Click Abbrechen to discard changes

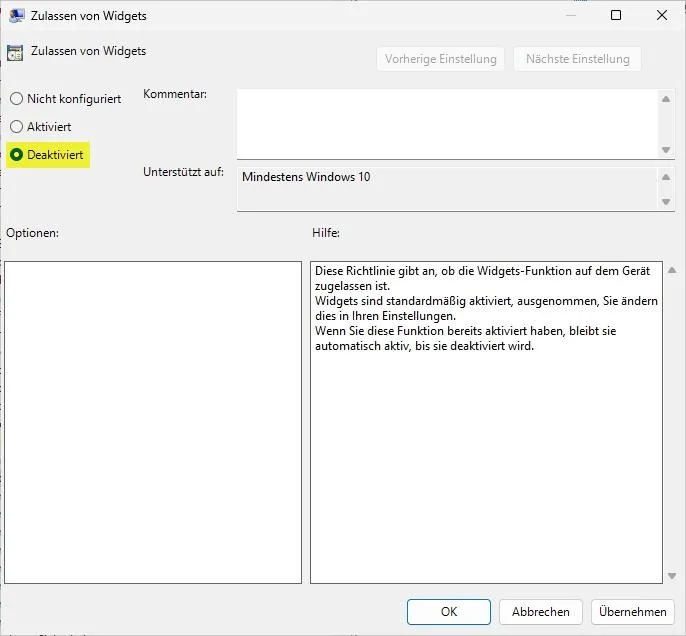[540, 612]
